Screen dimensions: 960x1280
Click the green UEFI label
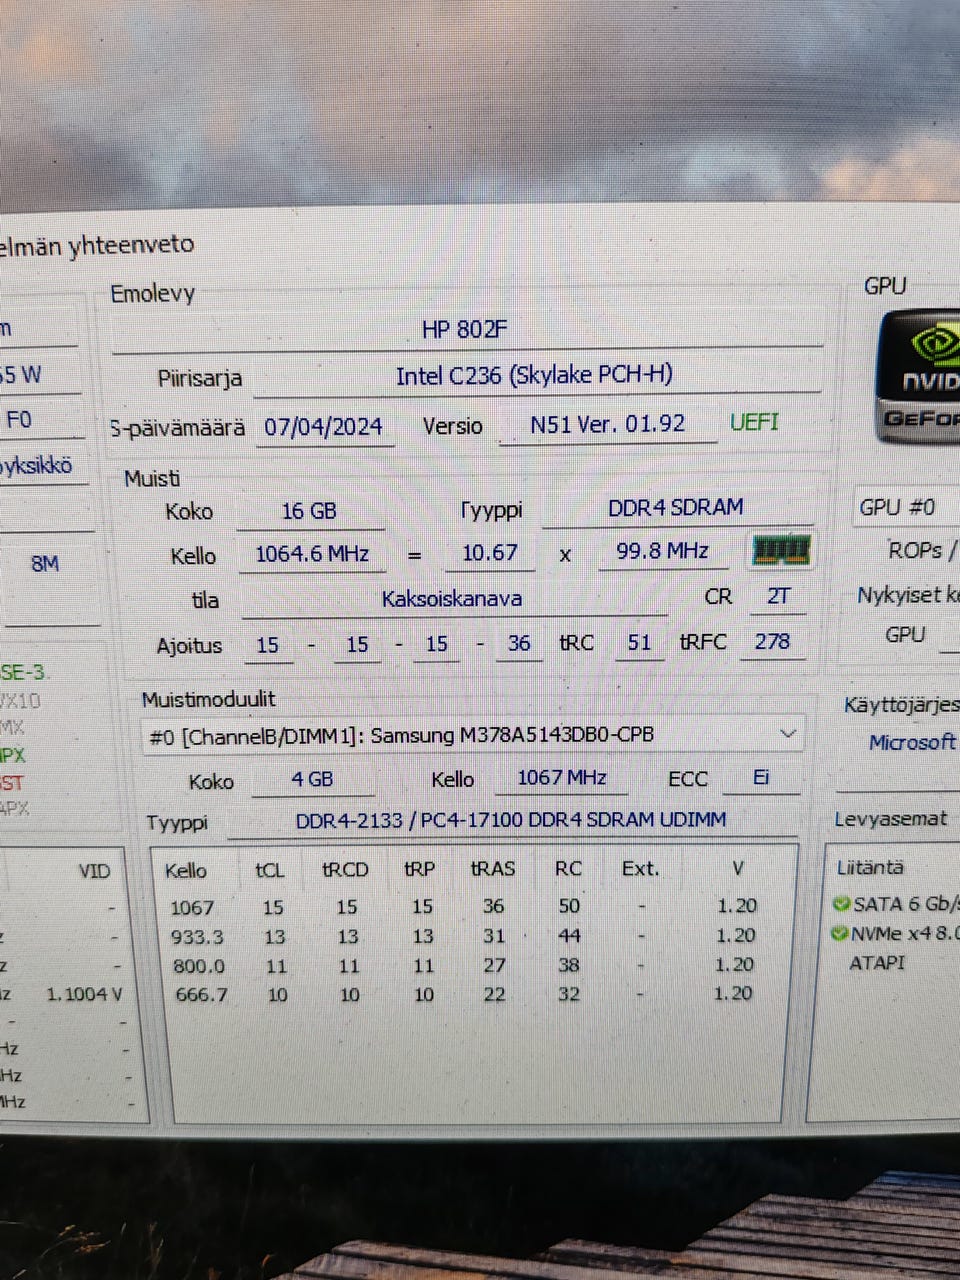(754, 422)
